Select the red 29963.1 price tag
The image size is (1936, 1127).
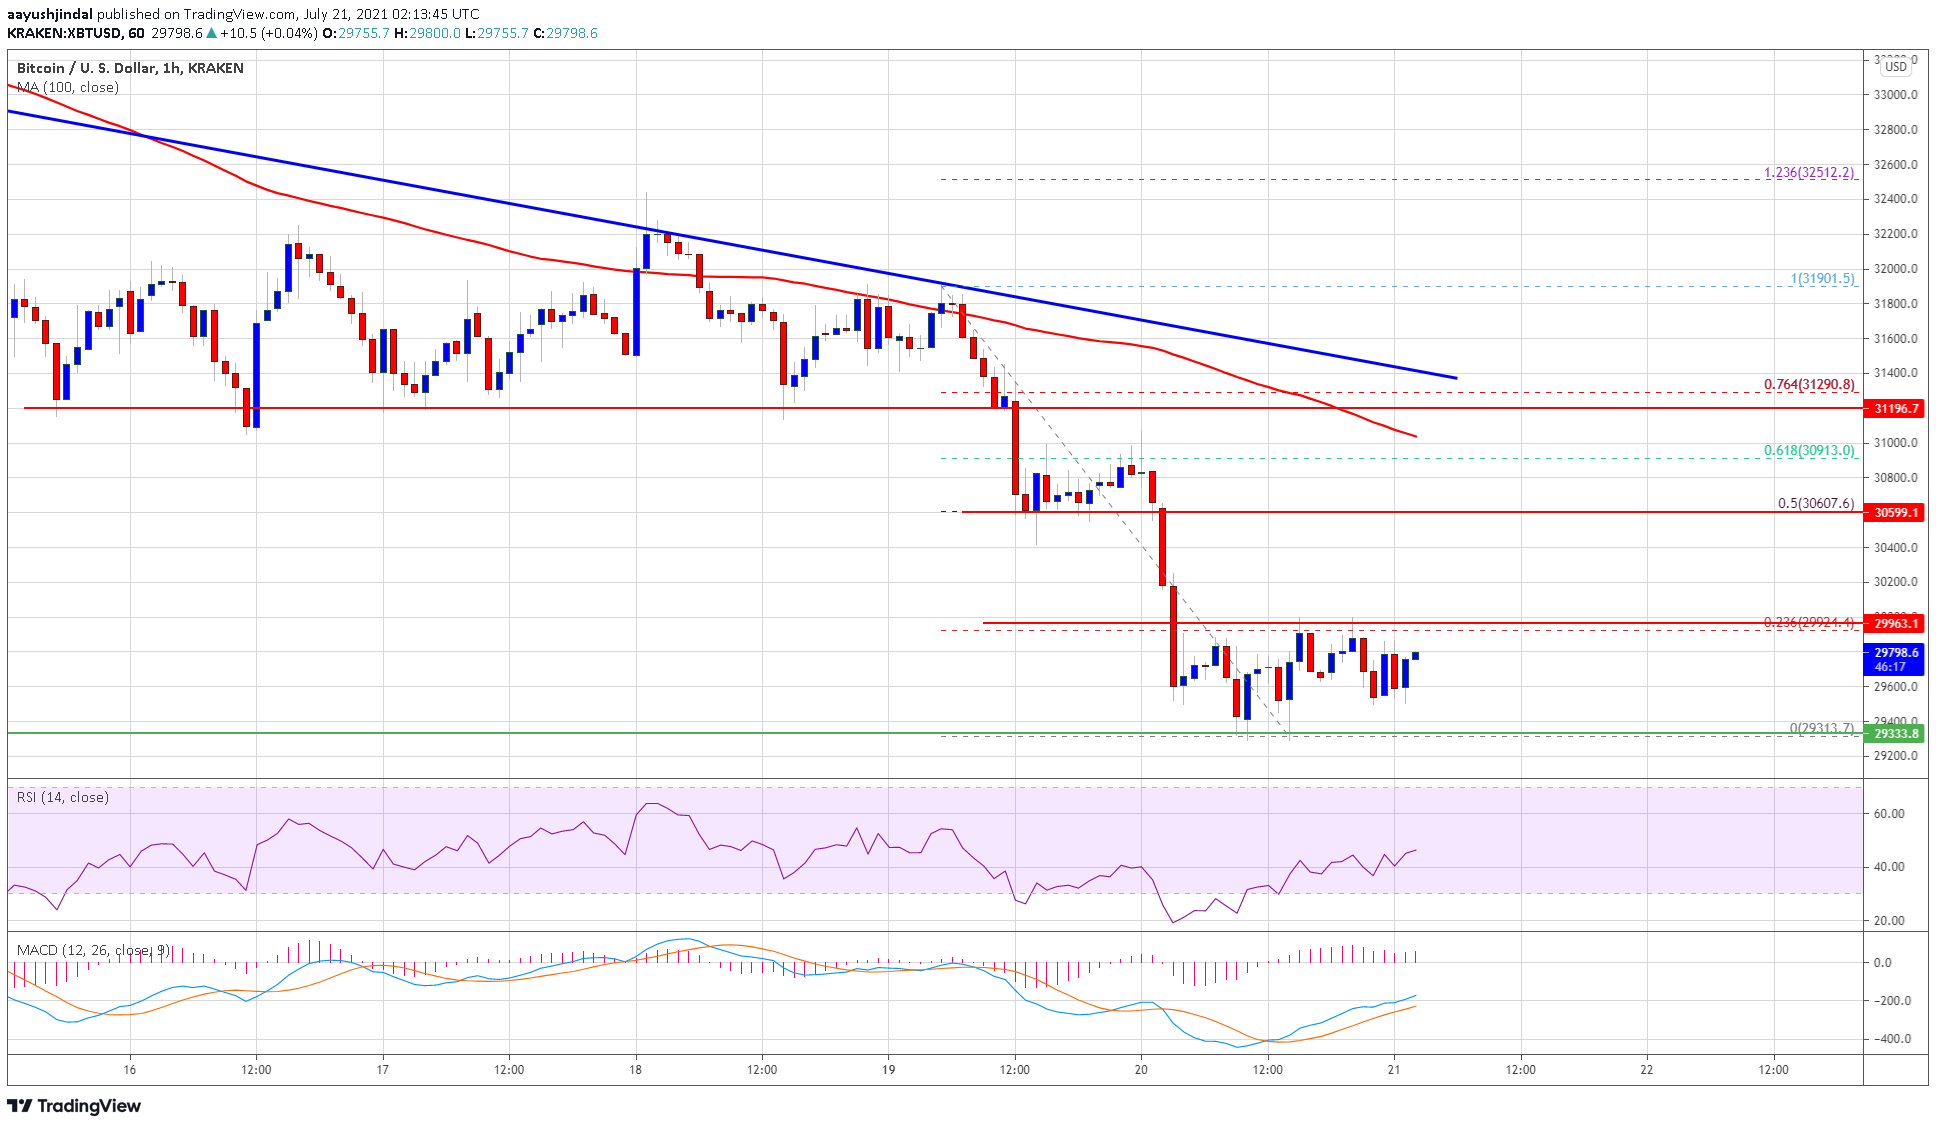1895,623
